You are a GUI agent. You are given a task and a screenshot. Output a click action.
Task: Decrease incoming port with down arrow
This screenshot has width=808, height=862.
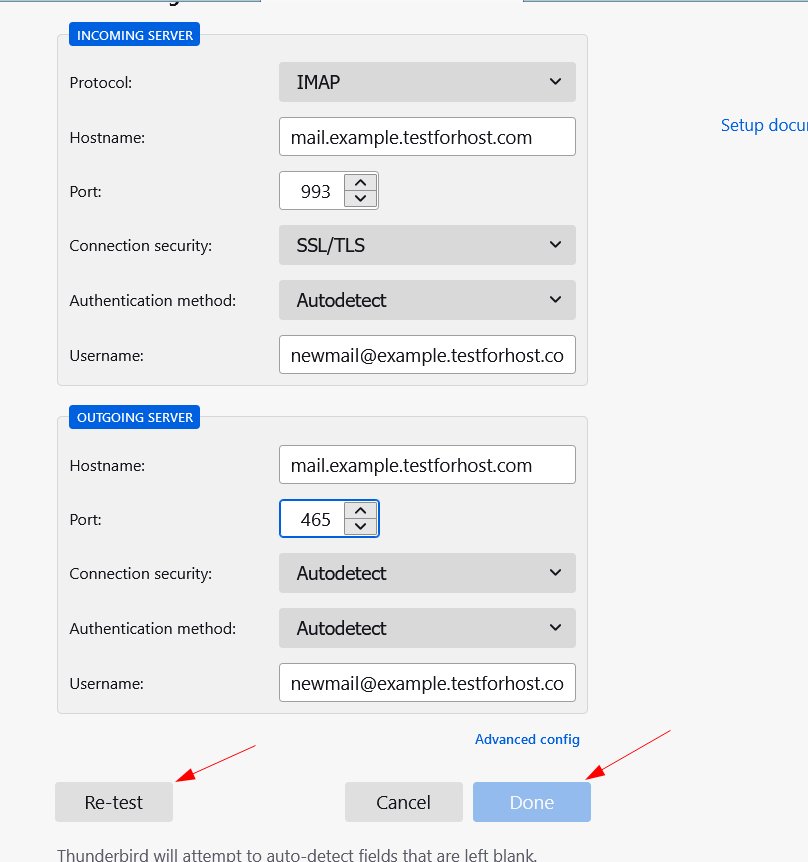click(360, 199)
